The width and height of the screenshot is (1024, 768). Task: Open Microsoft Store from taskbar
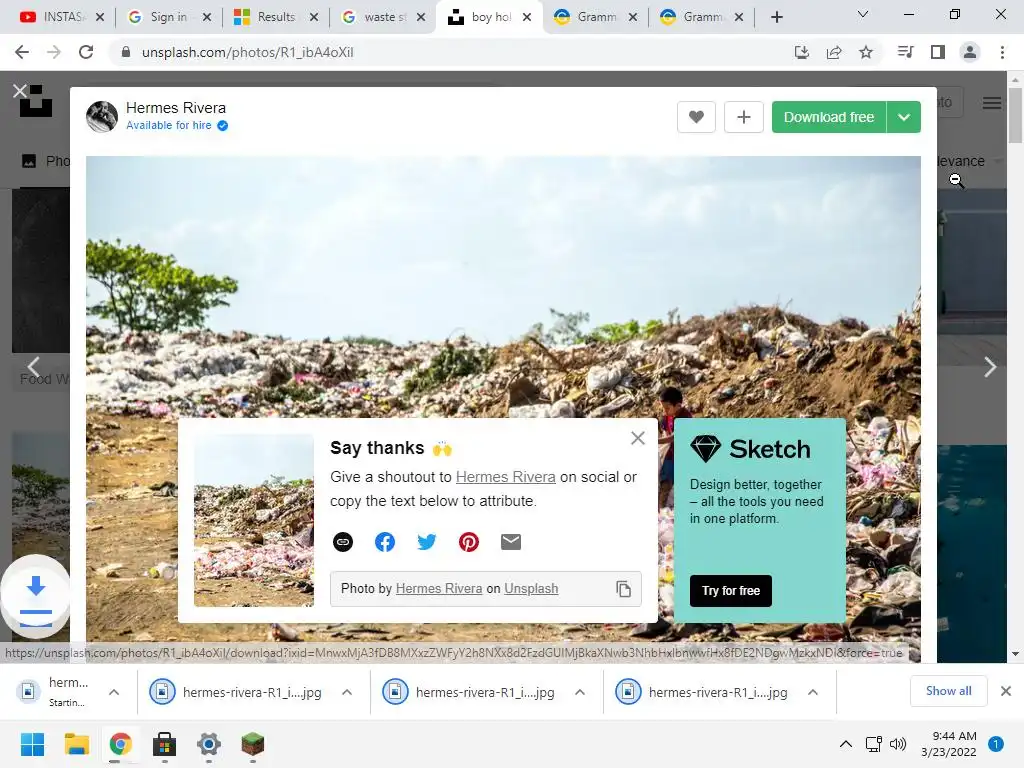(x=165, y=744)
